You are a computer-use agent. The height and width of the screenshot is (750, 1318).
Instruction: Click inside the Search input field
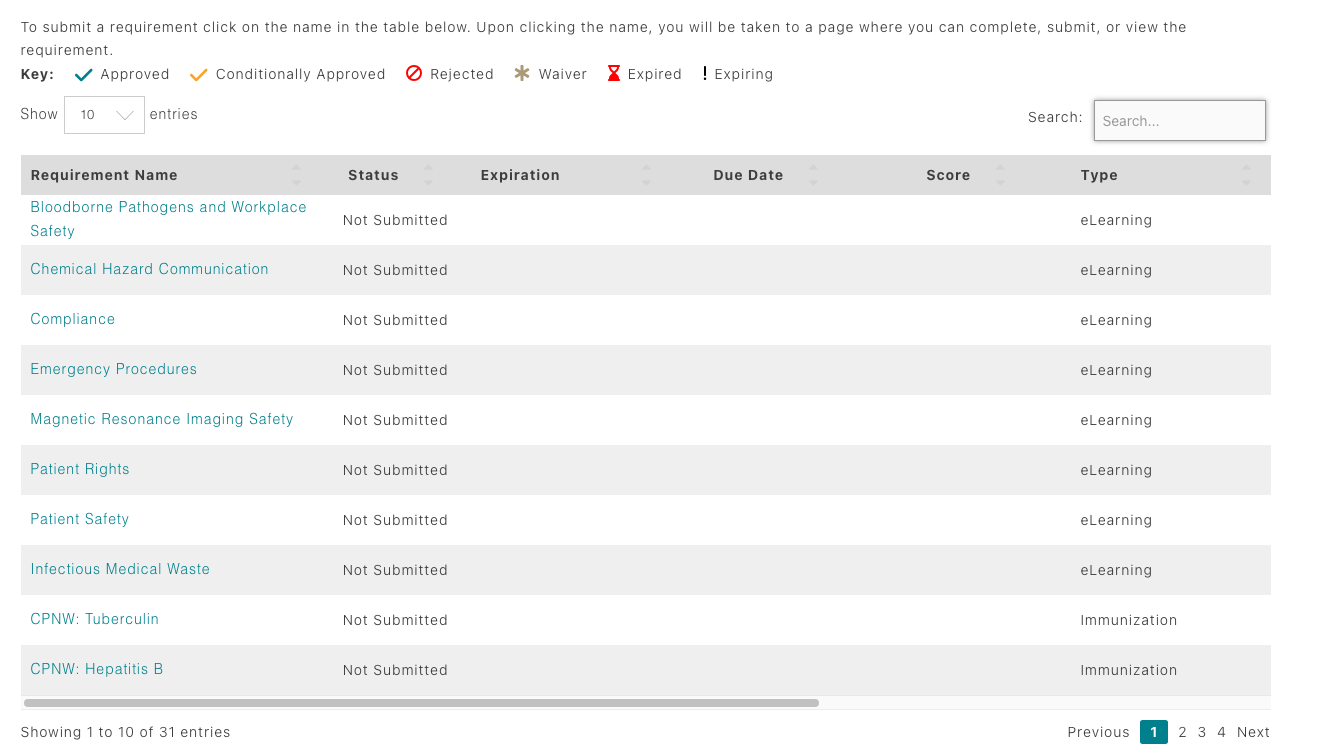click(1179, 120)
